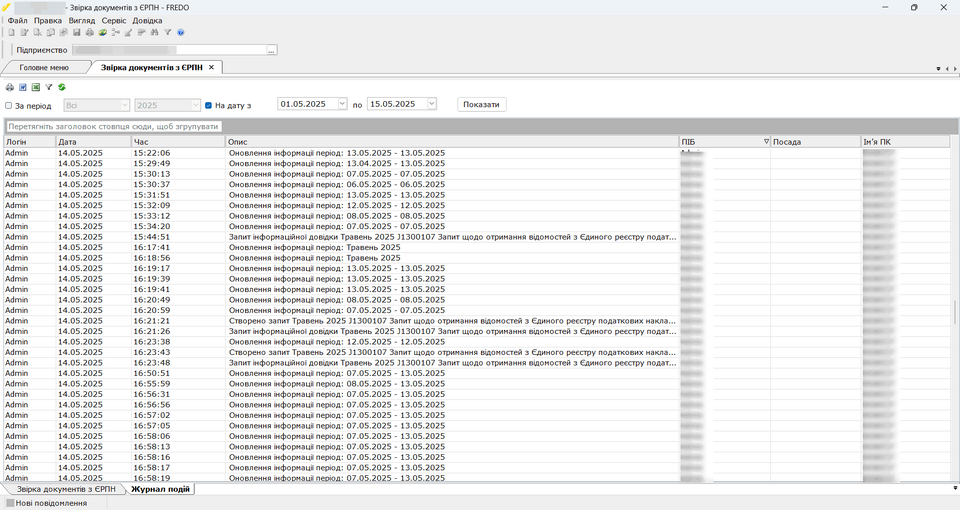Screen dimensions: 960x510
Task: Refresh the log using green arrows icon
Action: pyautogui.click(x=62, y=87)
